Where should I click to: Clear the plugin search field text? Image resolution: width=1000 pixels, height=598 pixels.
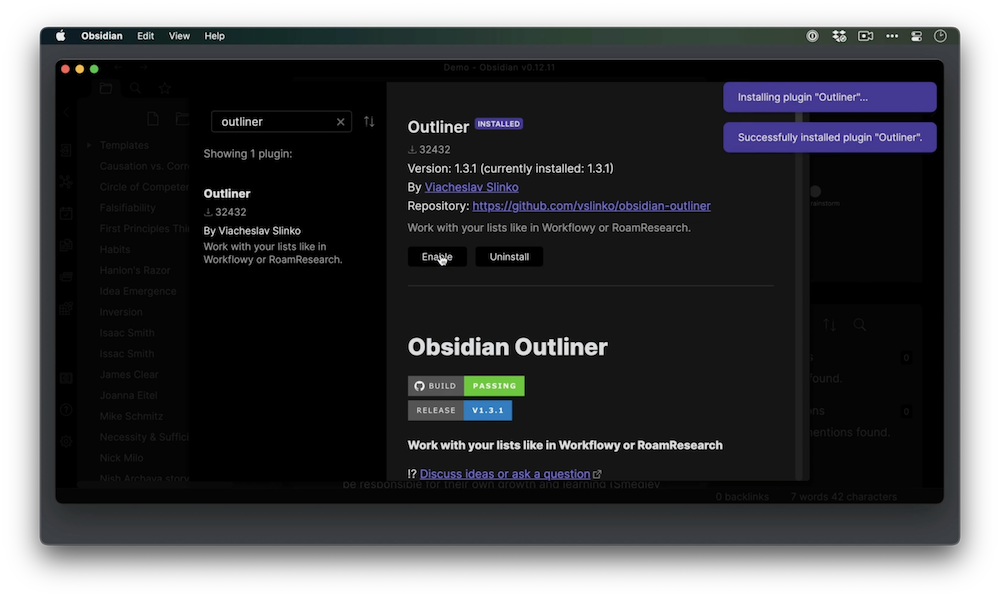coord(341,122)
